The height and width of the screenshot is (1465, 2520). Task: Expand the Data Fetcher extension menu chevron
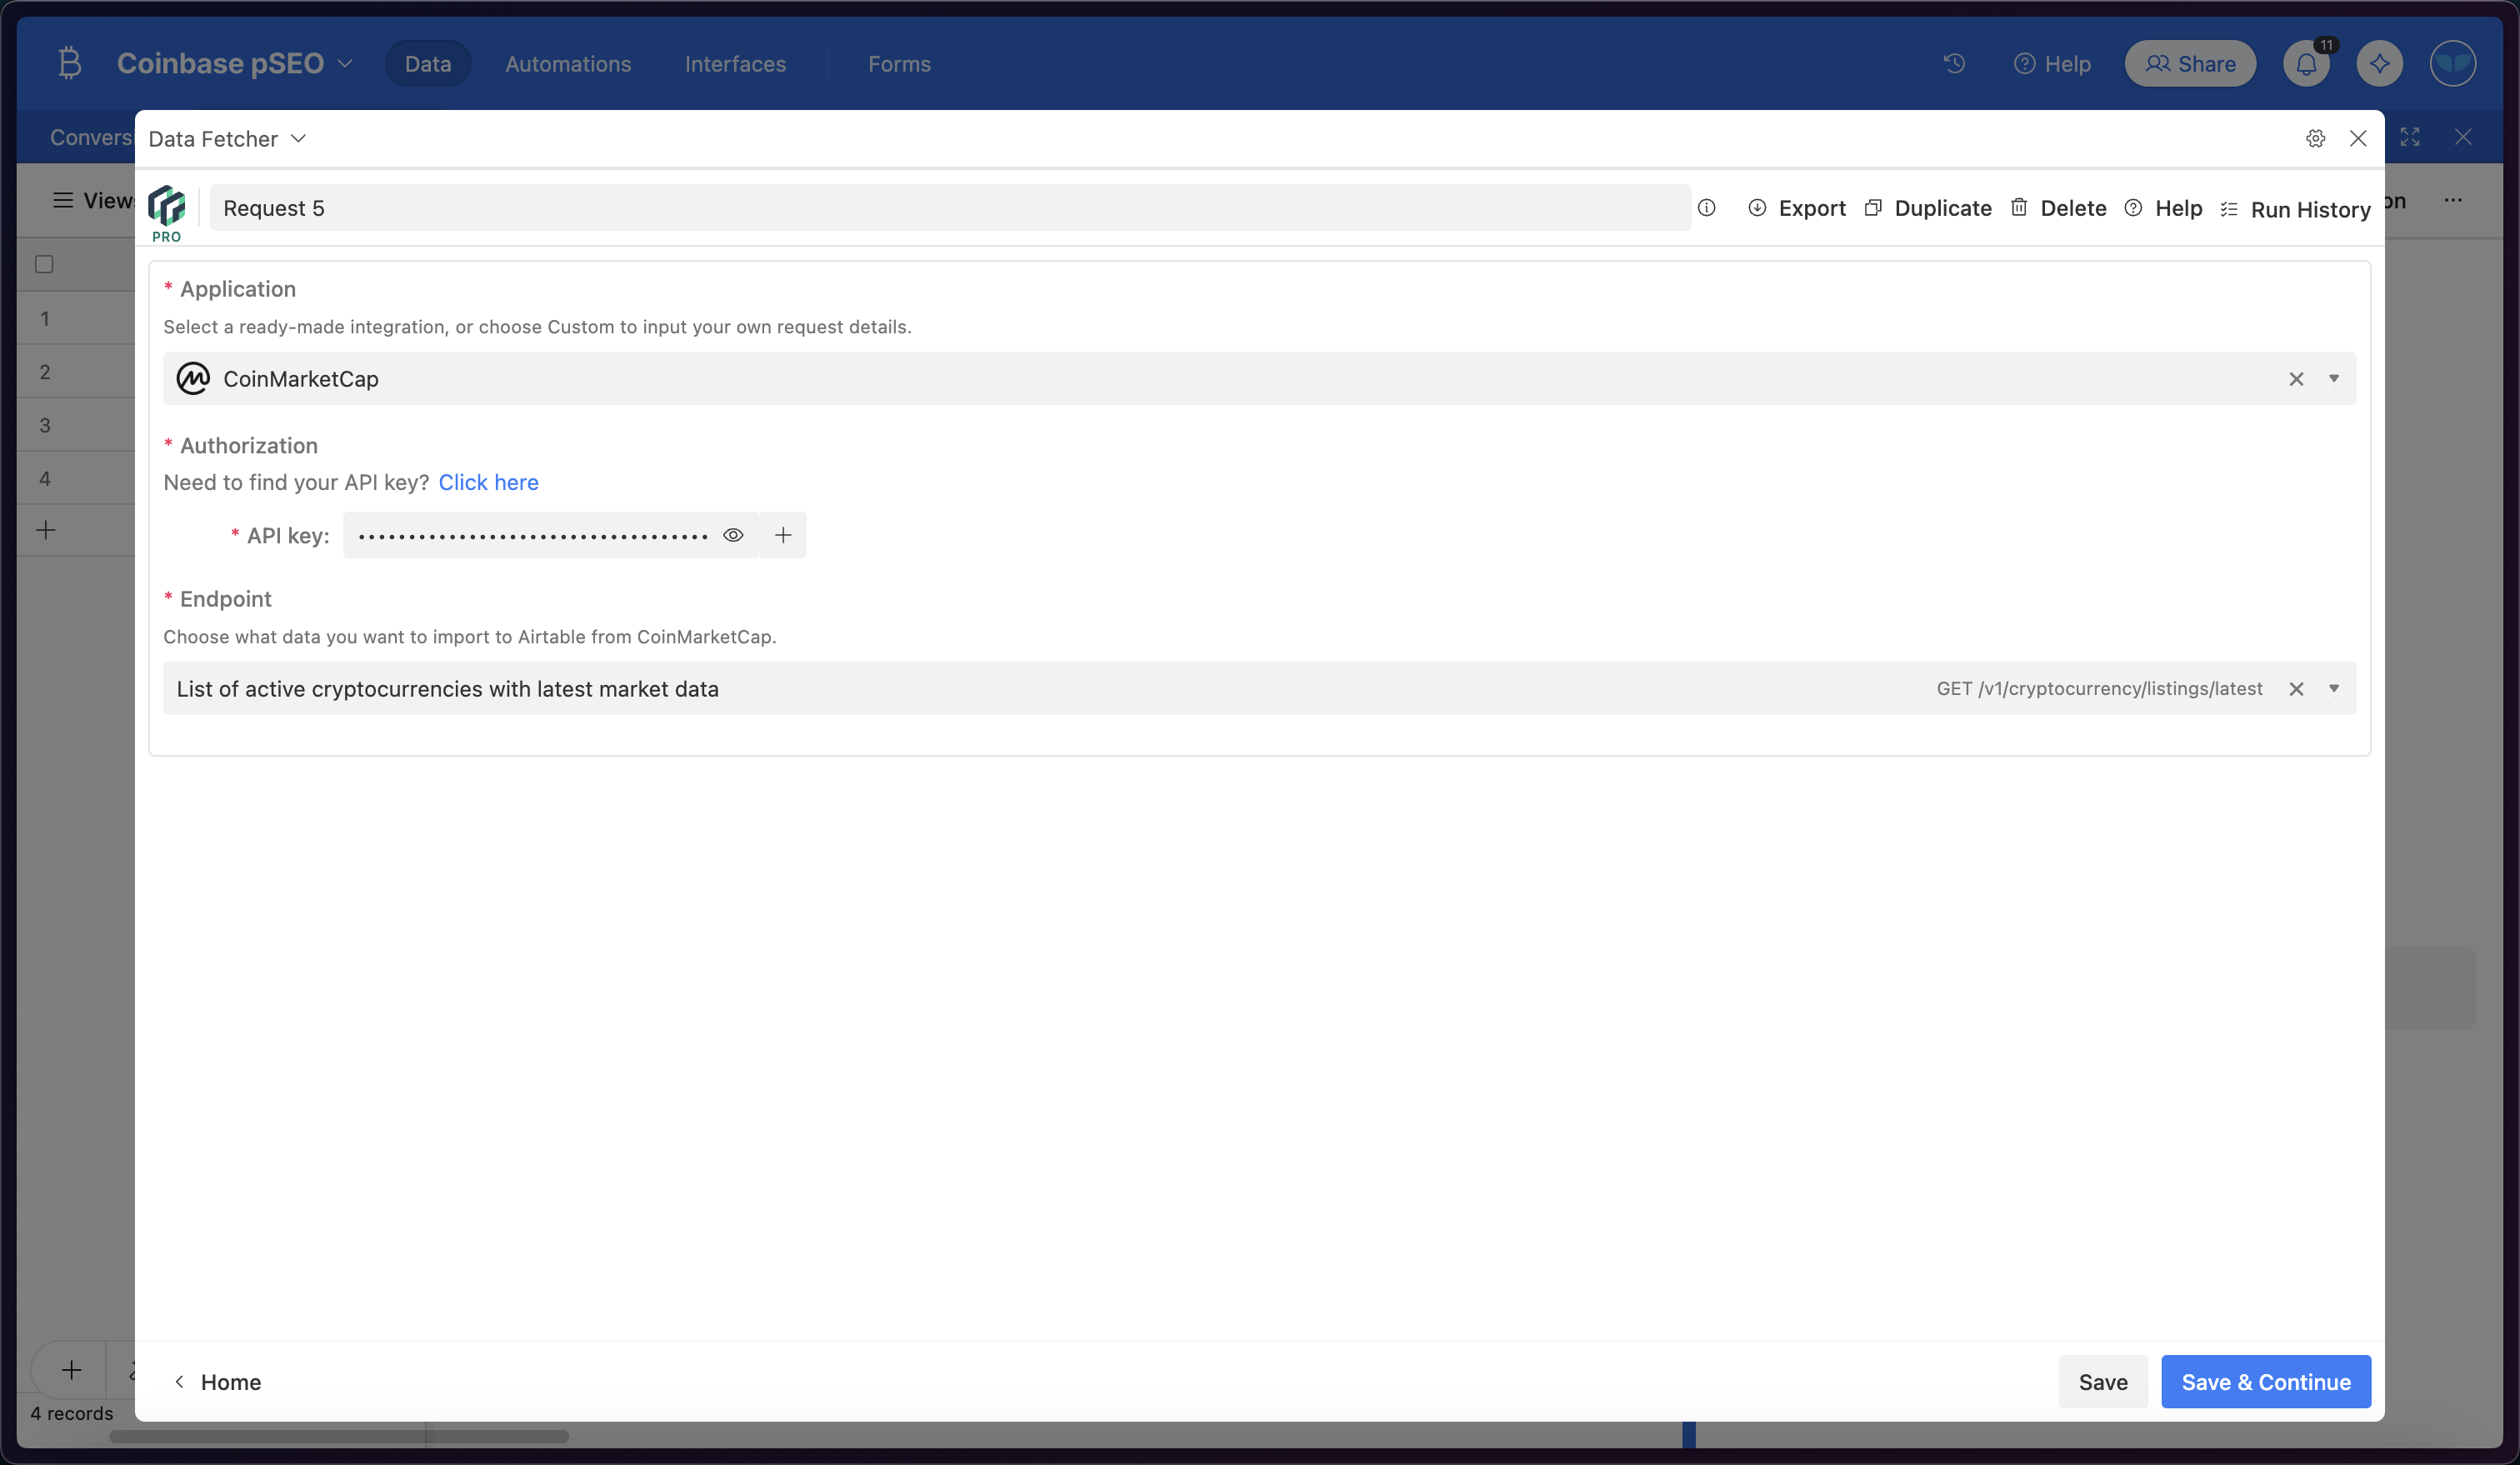[x=298, y=139]
